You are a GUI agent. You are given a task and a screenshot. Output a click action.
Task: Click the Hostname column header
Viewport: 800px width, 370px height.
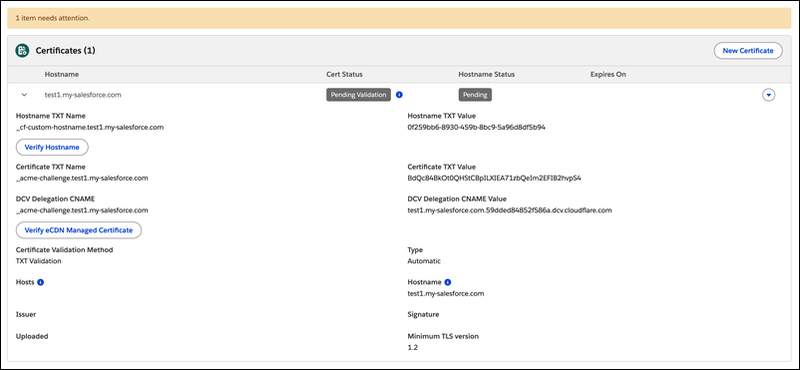(x=62, y=75)
